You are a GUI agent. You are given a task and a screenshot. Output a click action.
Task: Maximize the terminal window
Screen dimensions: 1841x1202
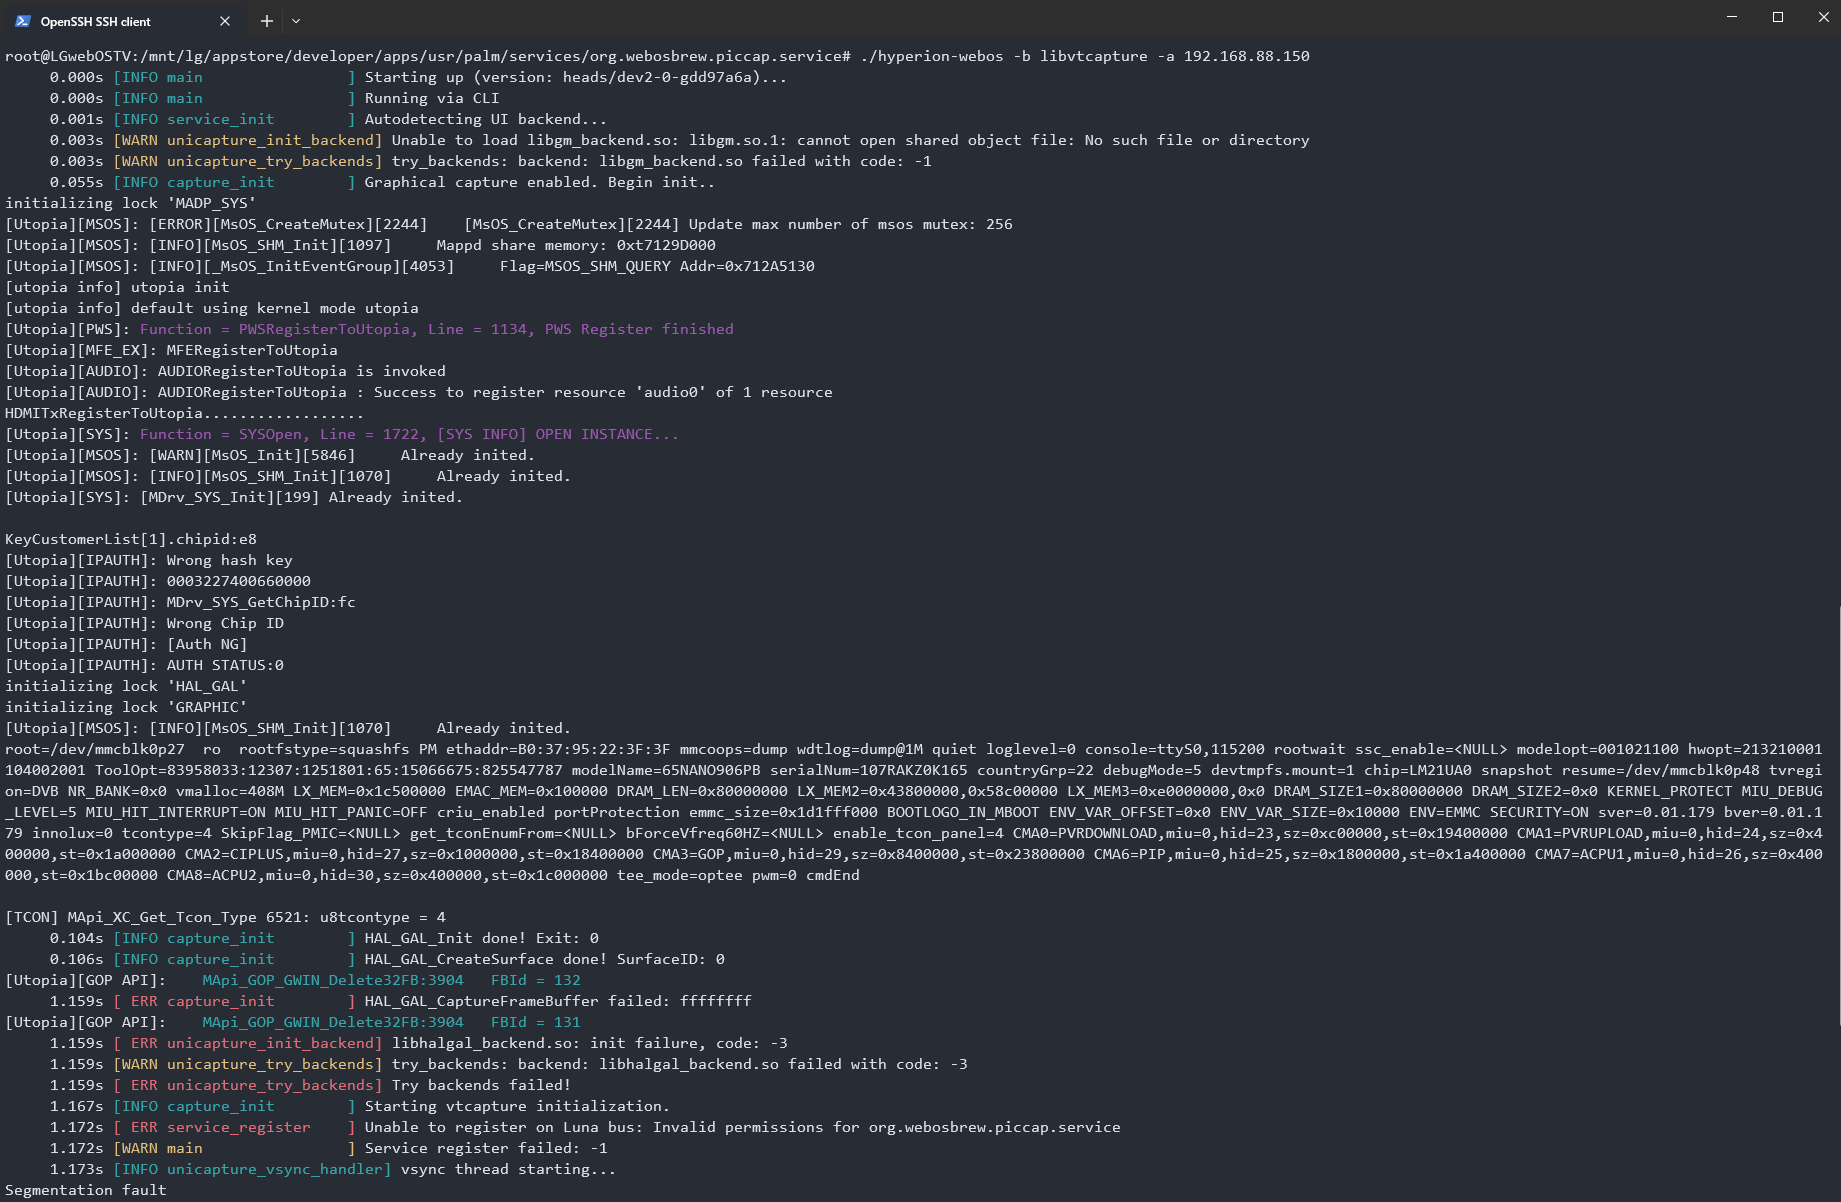pyautogui.click(x=1778, y=17)
